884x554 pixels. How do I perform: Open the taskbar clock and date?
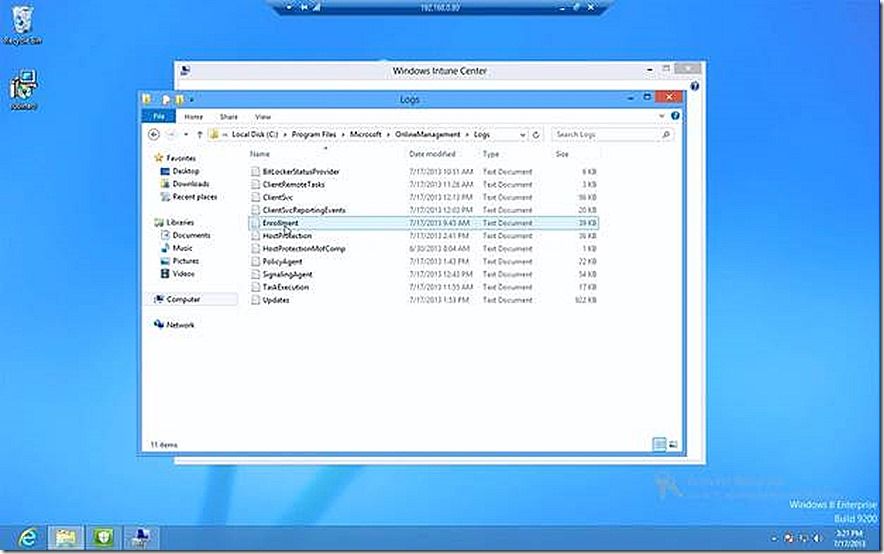point(850,538)
